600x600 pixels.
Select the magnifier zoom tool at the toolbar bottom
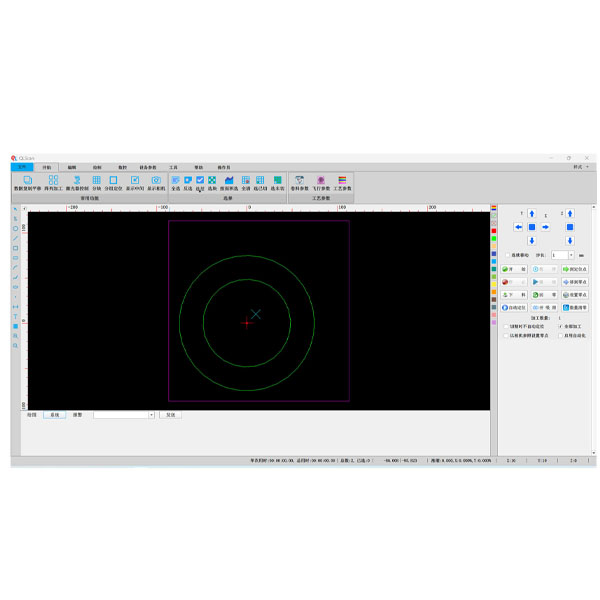[16, 346]
